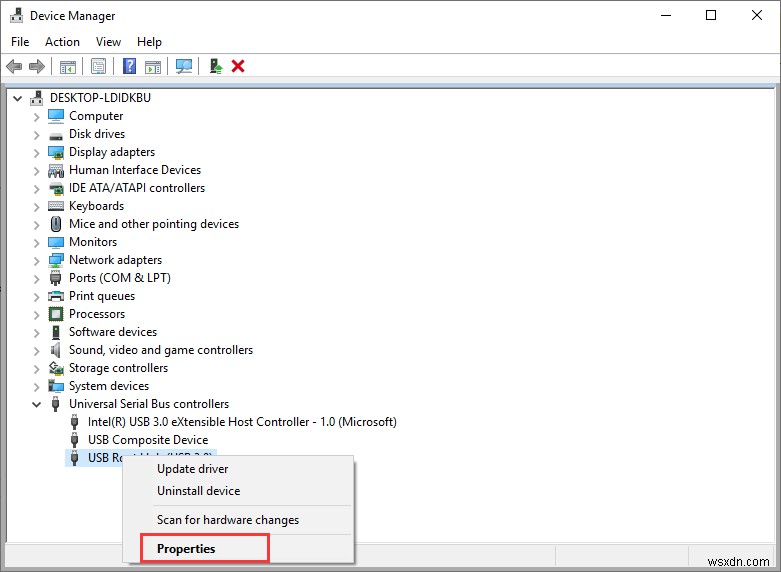Viewport: 781px width, 572px height.
Task: Expand the Computer category arrow
Action: (x=36, y=117)
